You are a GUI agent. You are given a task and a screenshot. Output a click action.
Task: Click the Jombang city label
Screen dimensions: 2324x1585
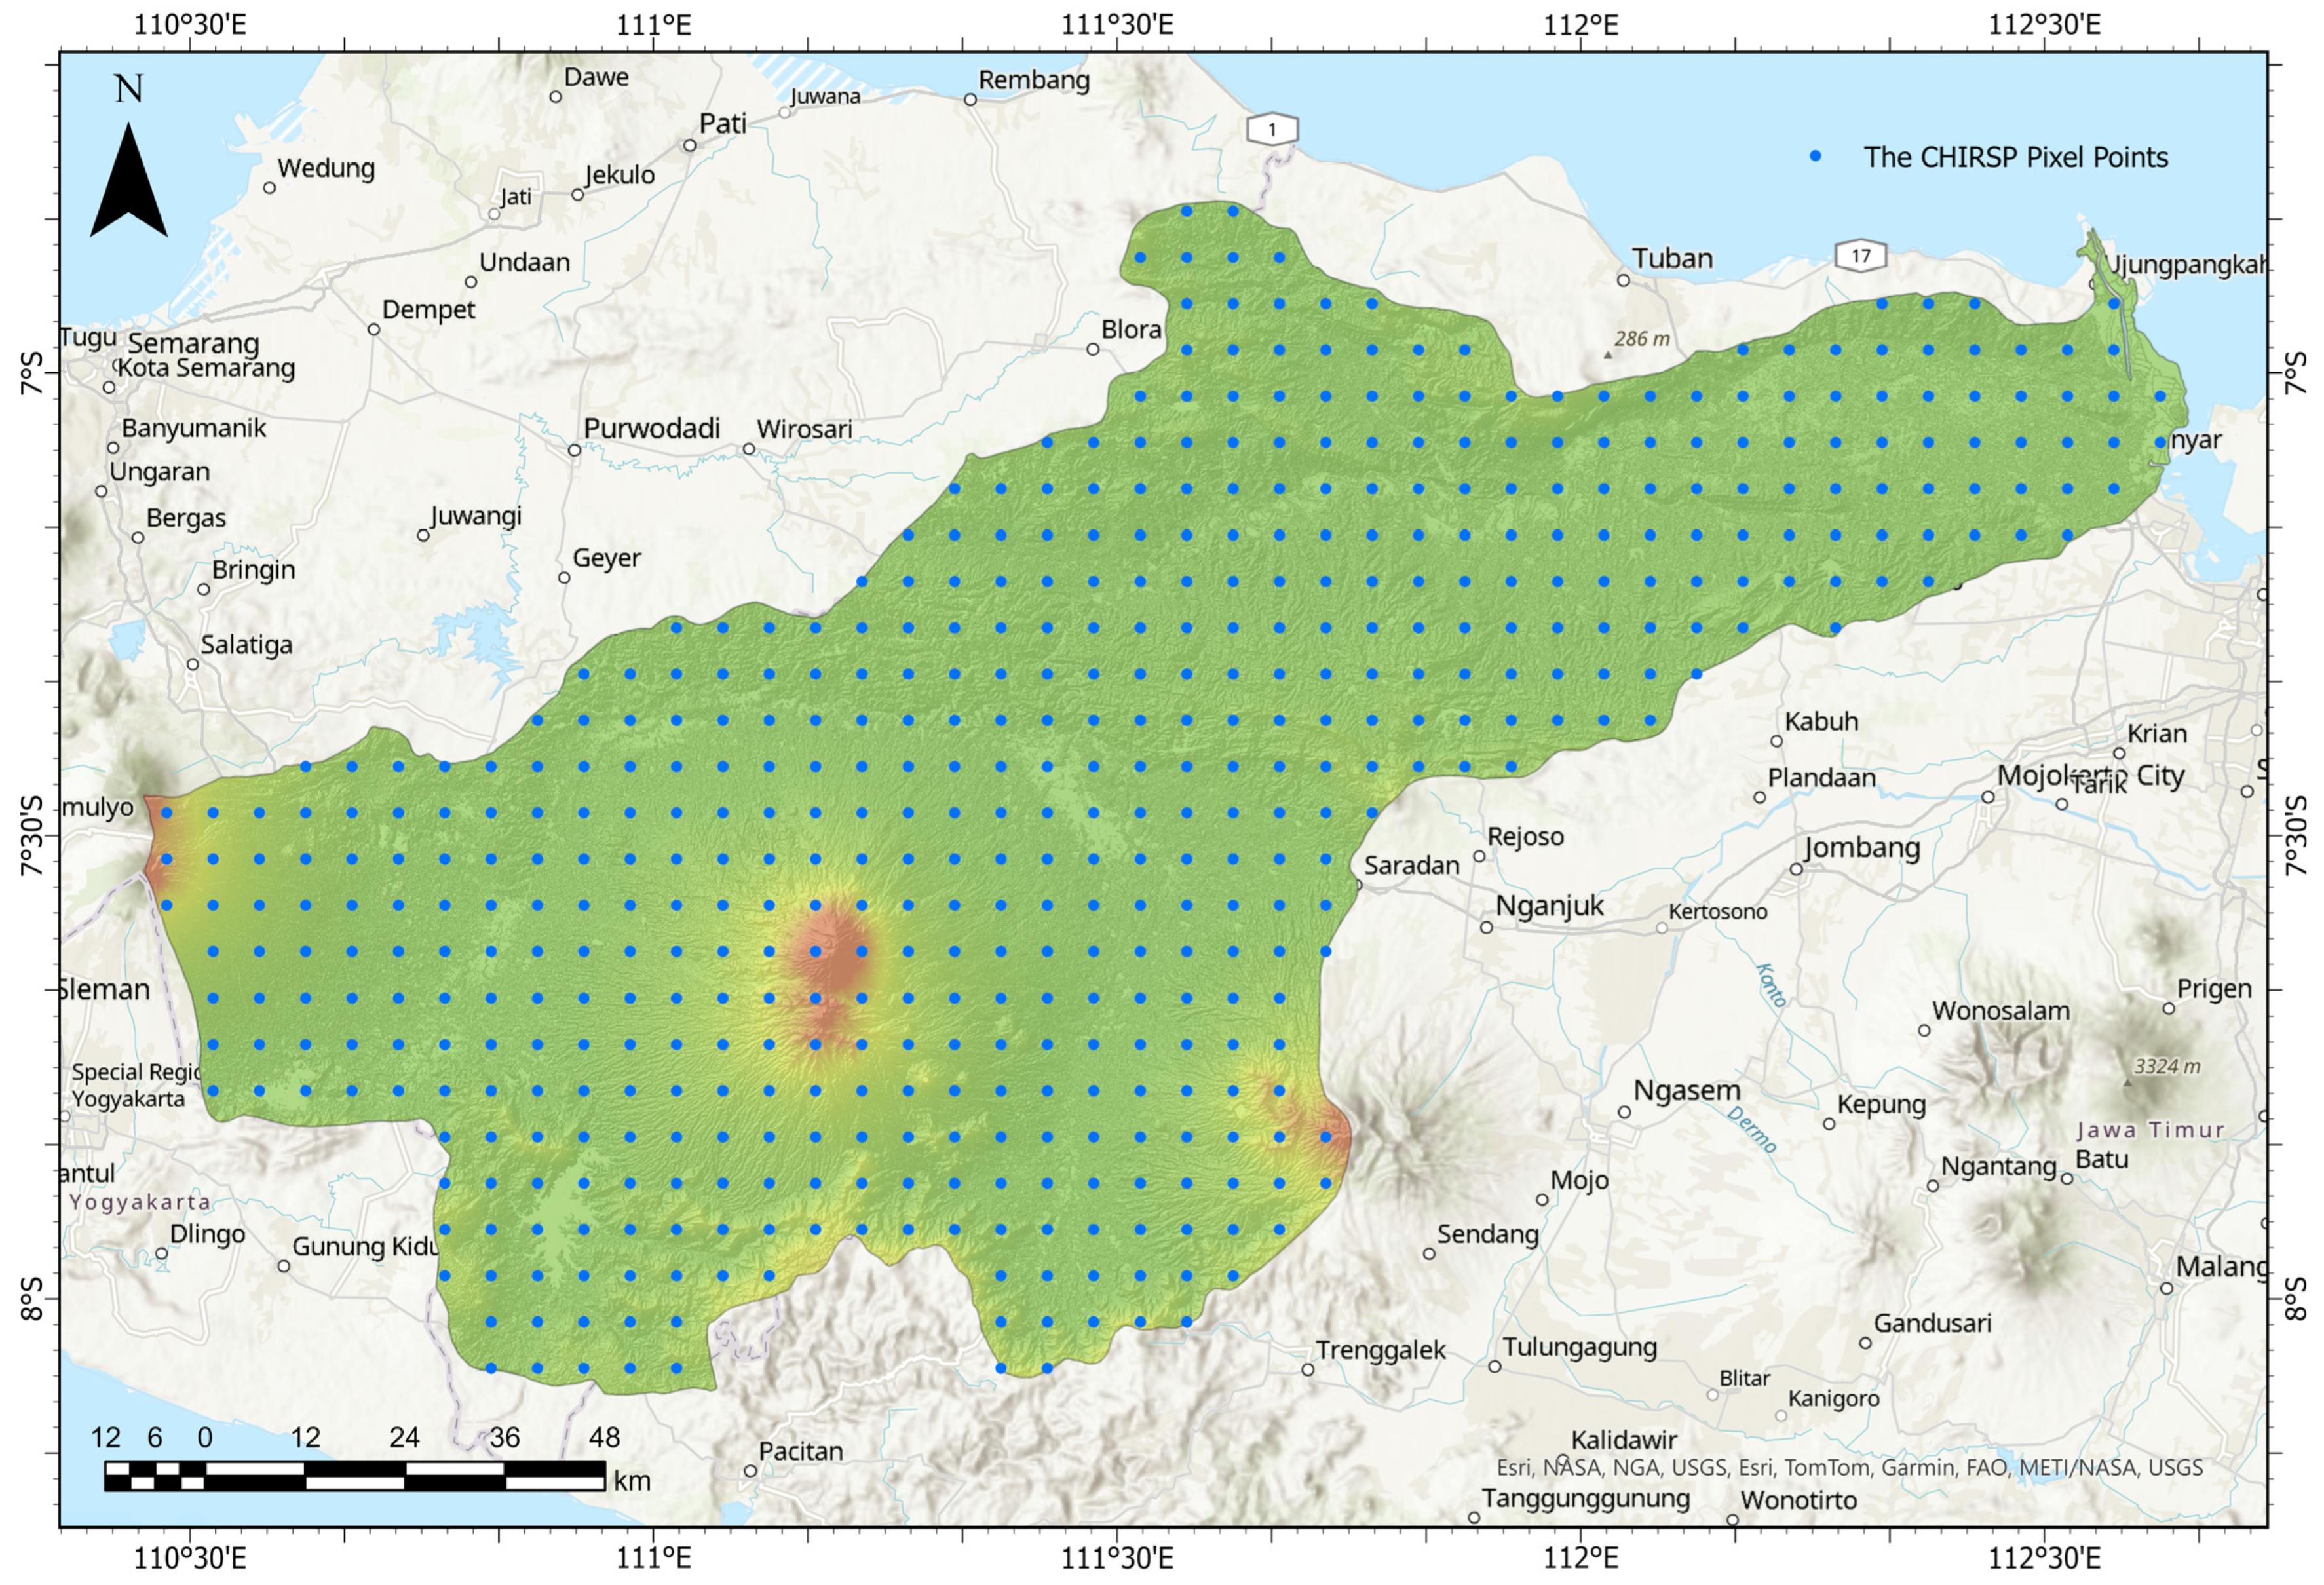(1862, 848)
